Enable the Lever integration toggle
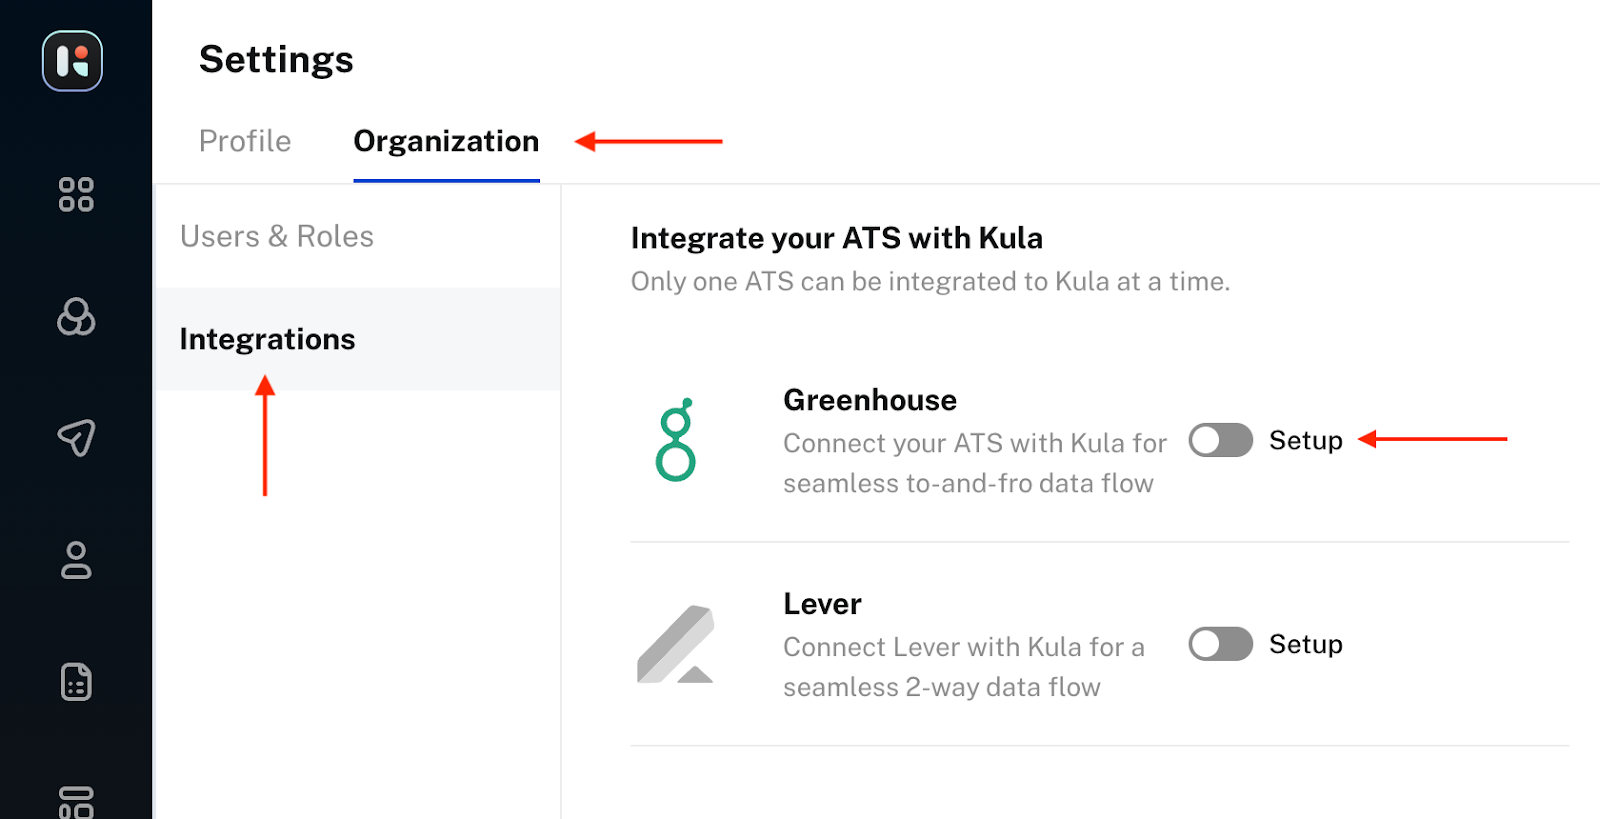 [x=1220, y=644]
